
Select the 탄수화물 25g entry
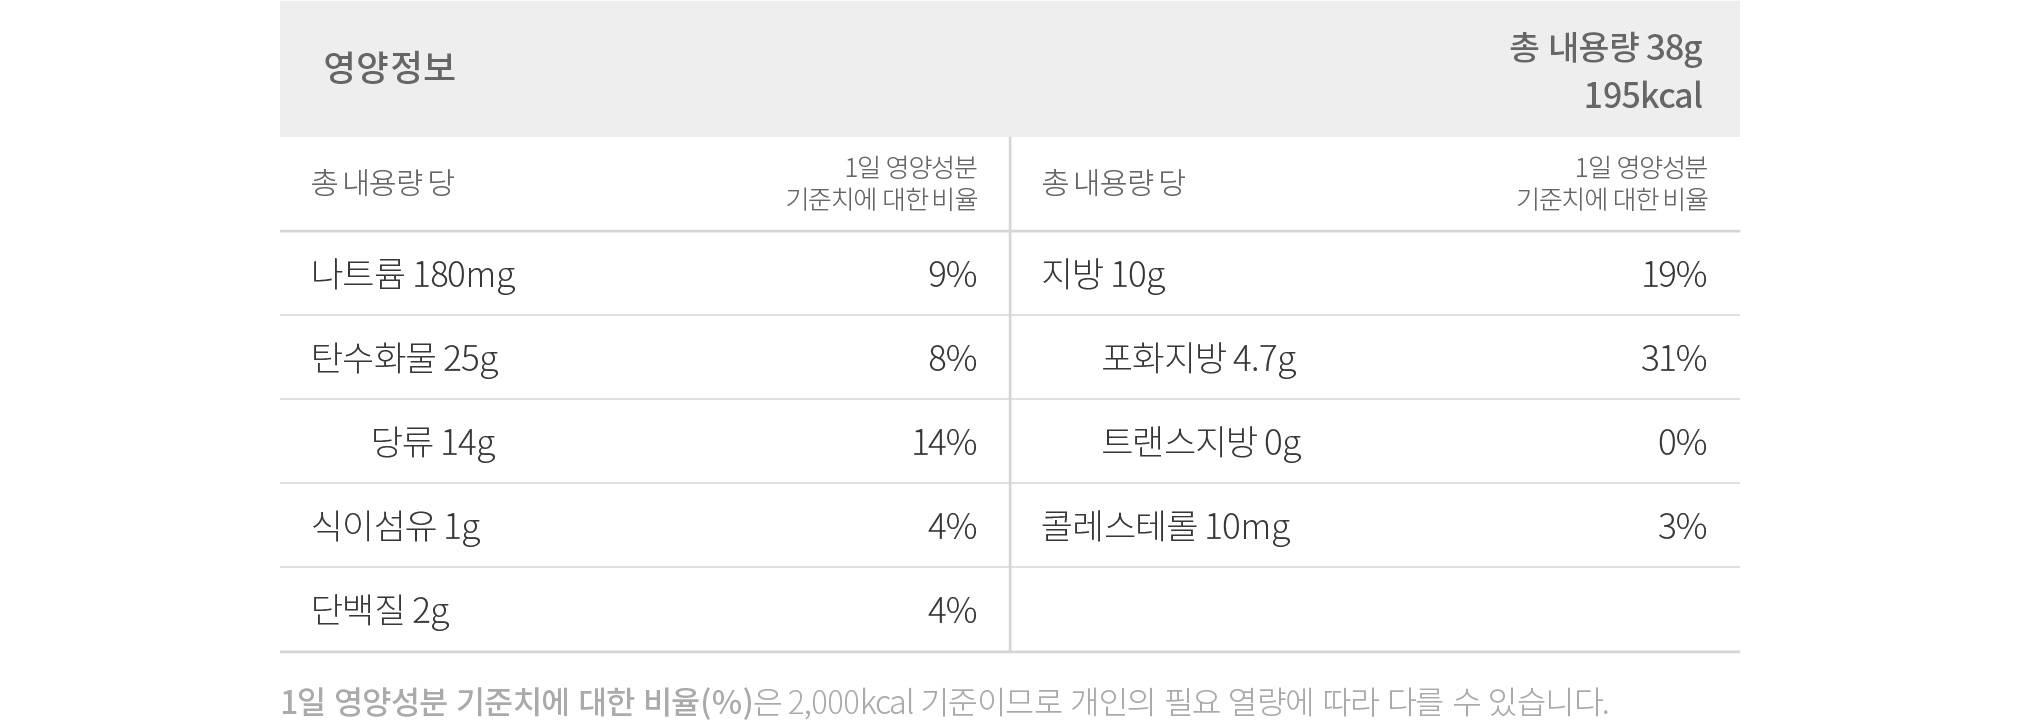[x=404, y=359]
